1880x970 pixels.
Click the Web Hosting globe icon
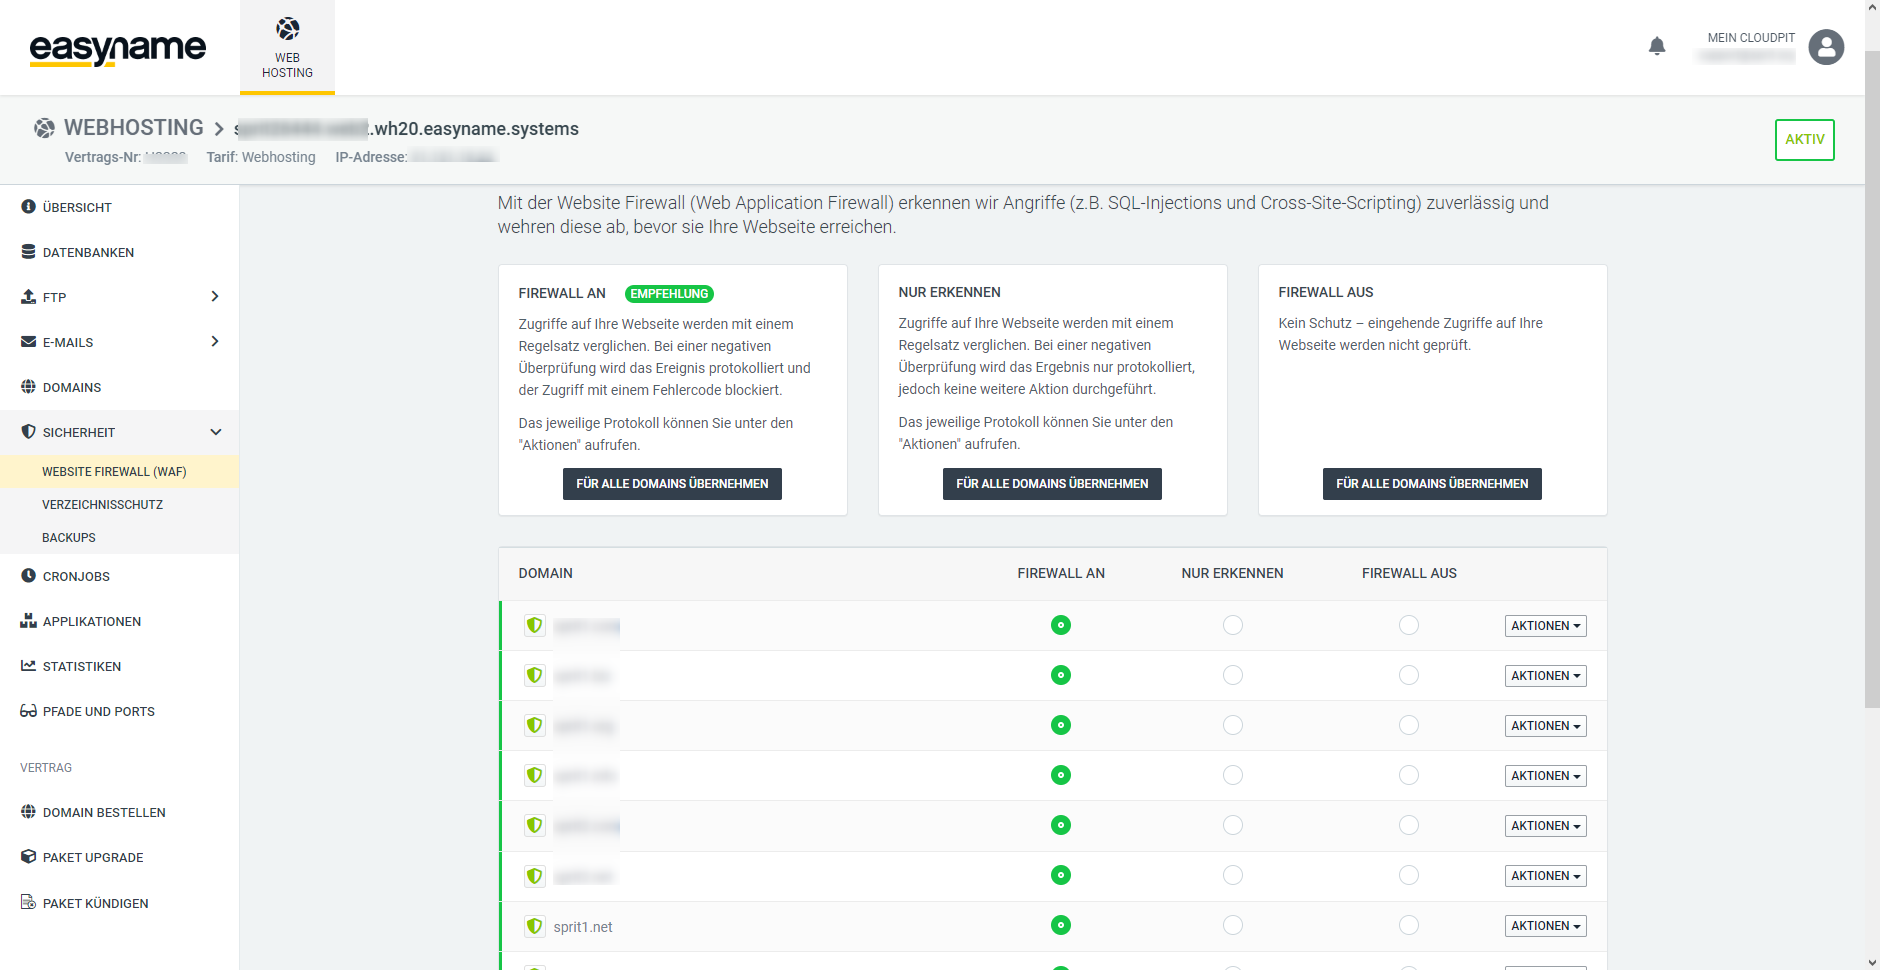point(287,28)
